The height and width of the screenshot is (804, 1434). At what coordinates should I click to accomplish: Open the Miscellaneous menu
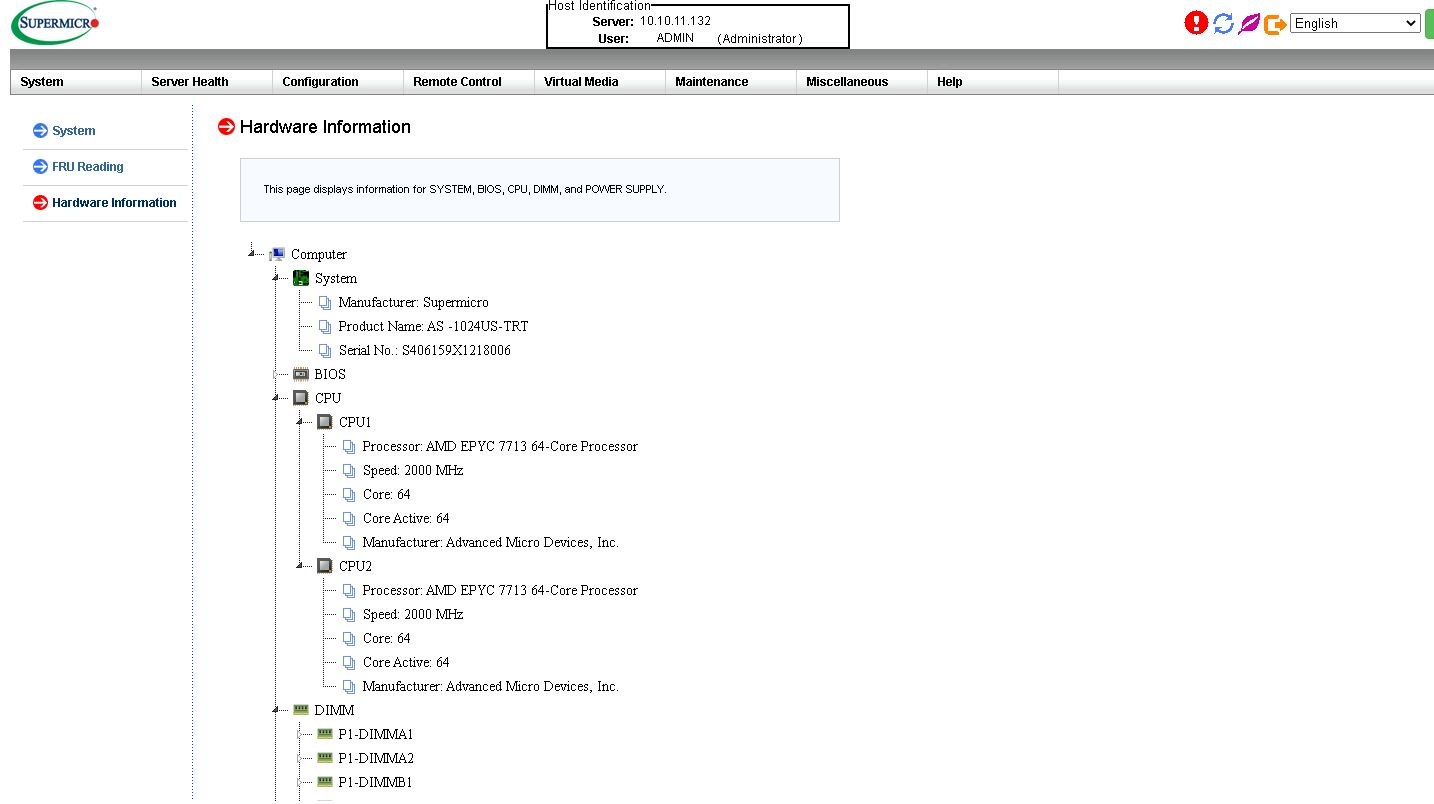coord(862,82)
